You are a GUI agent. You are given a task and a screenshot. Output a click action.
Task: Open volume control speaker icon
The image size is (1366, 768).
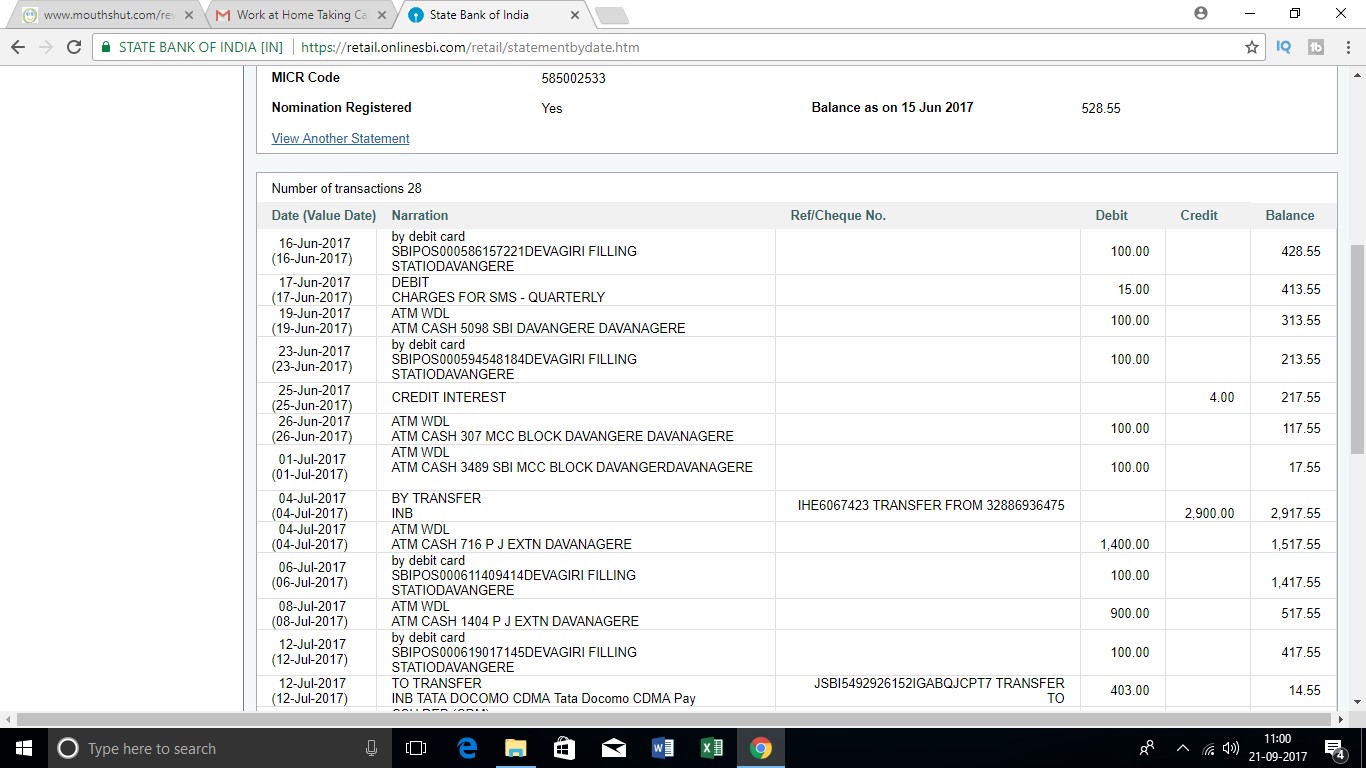[1231, 748]
